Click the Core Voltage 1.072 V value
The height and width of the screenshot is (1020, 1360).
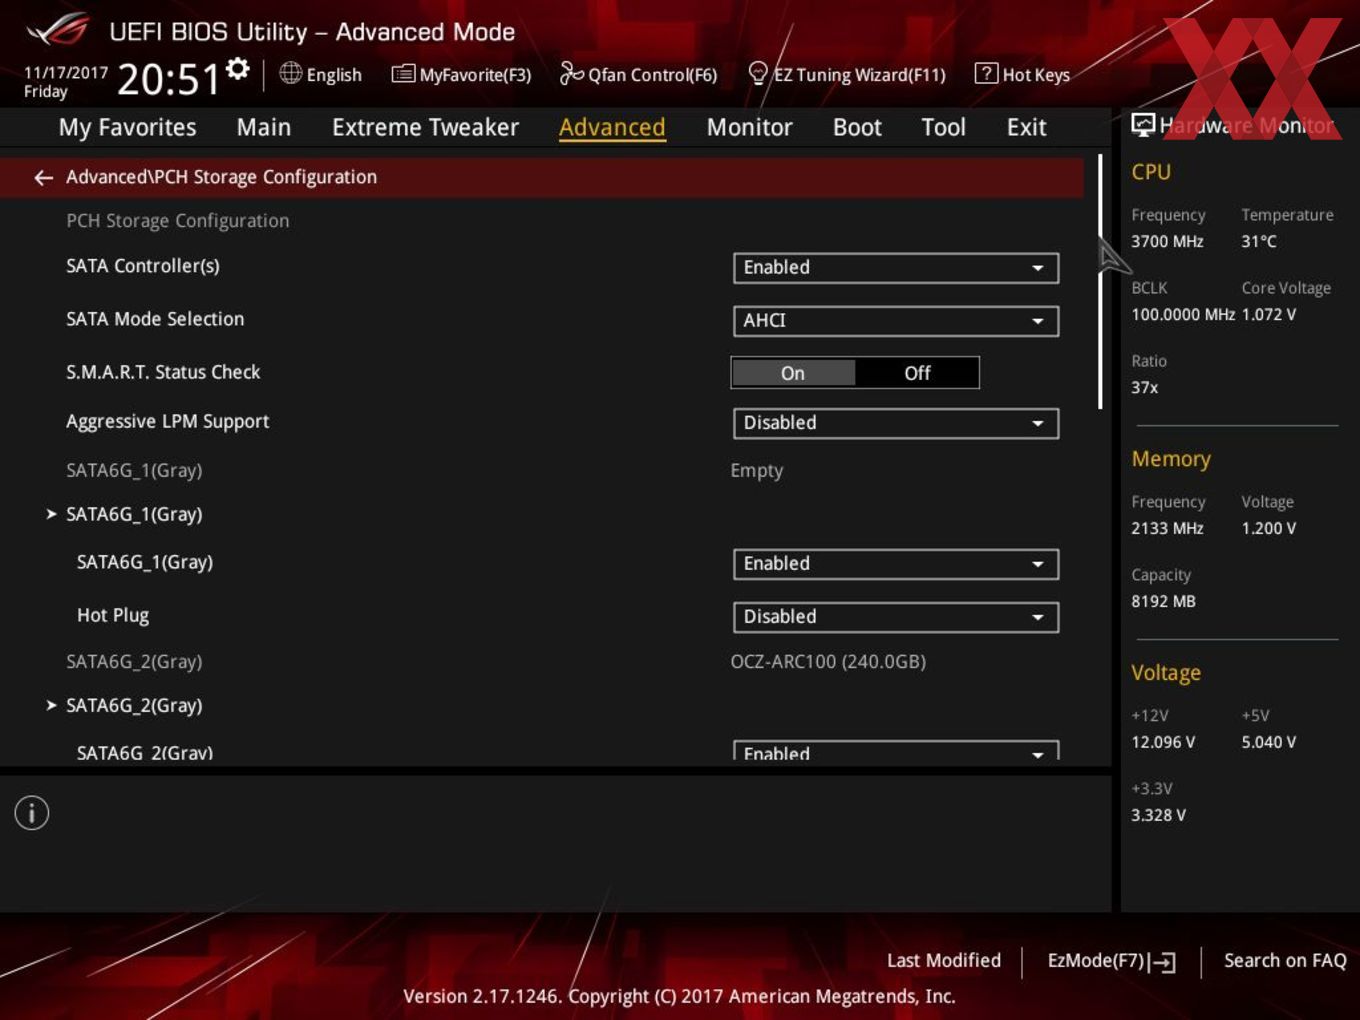pos(1269,314)
